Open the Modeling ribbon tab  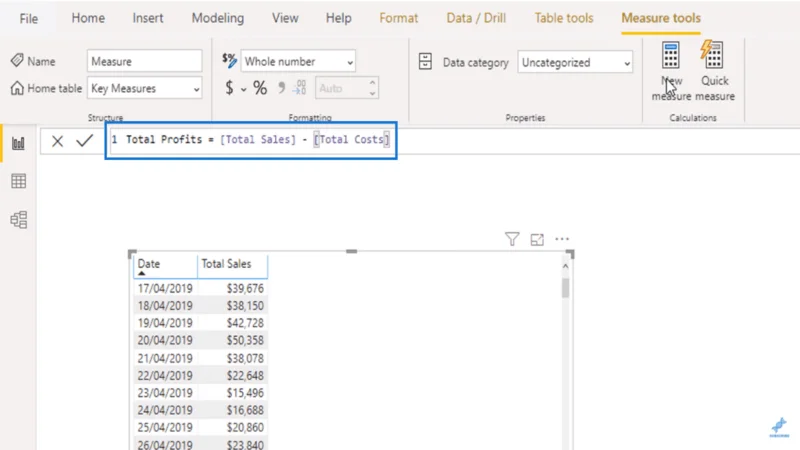(x=218, y=18)
